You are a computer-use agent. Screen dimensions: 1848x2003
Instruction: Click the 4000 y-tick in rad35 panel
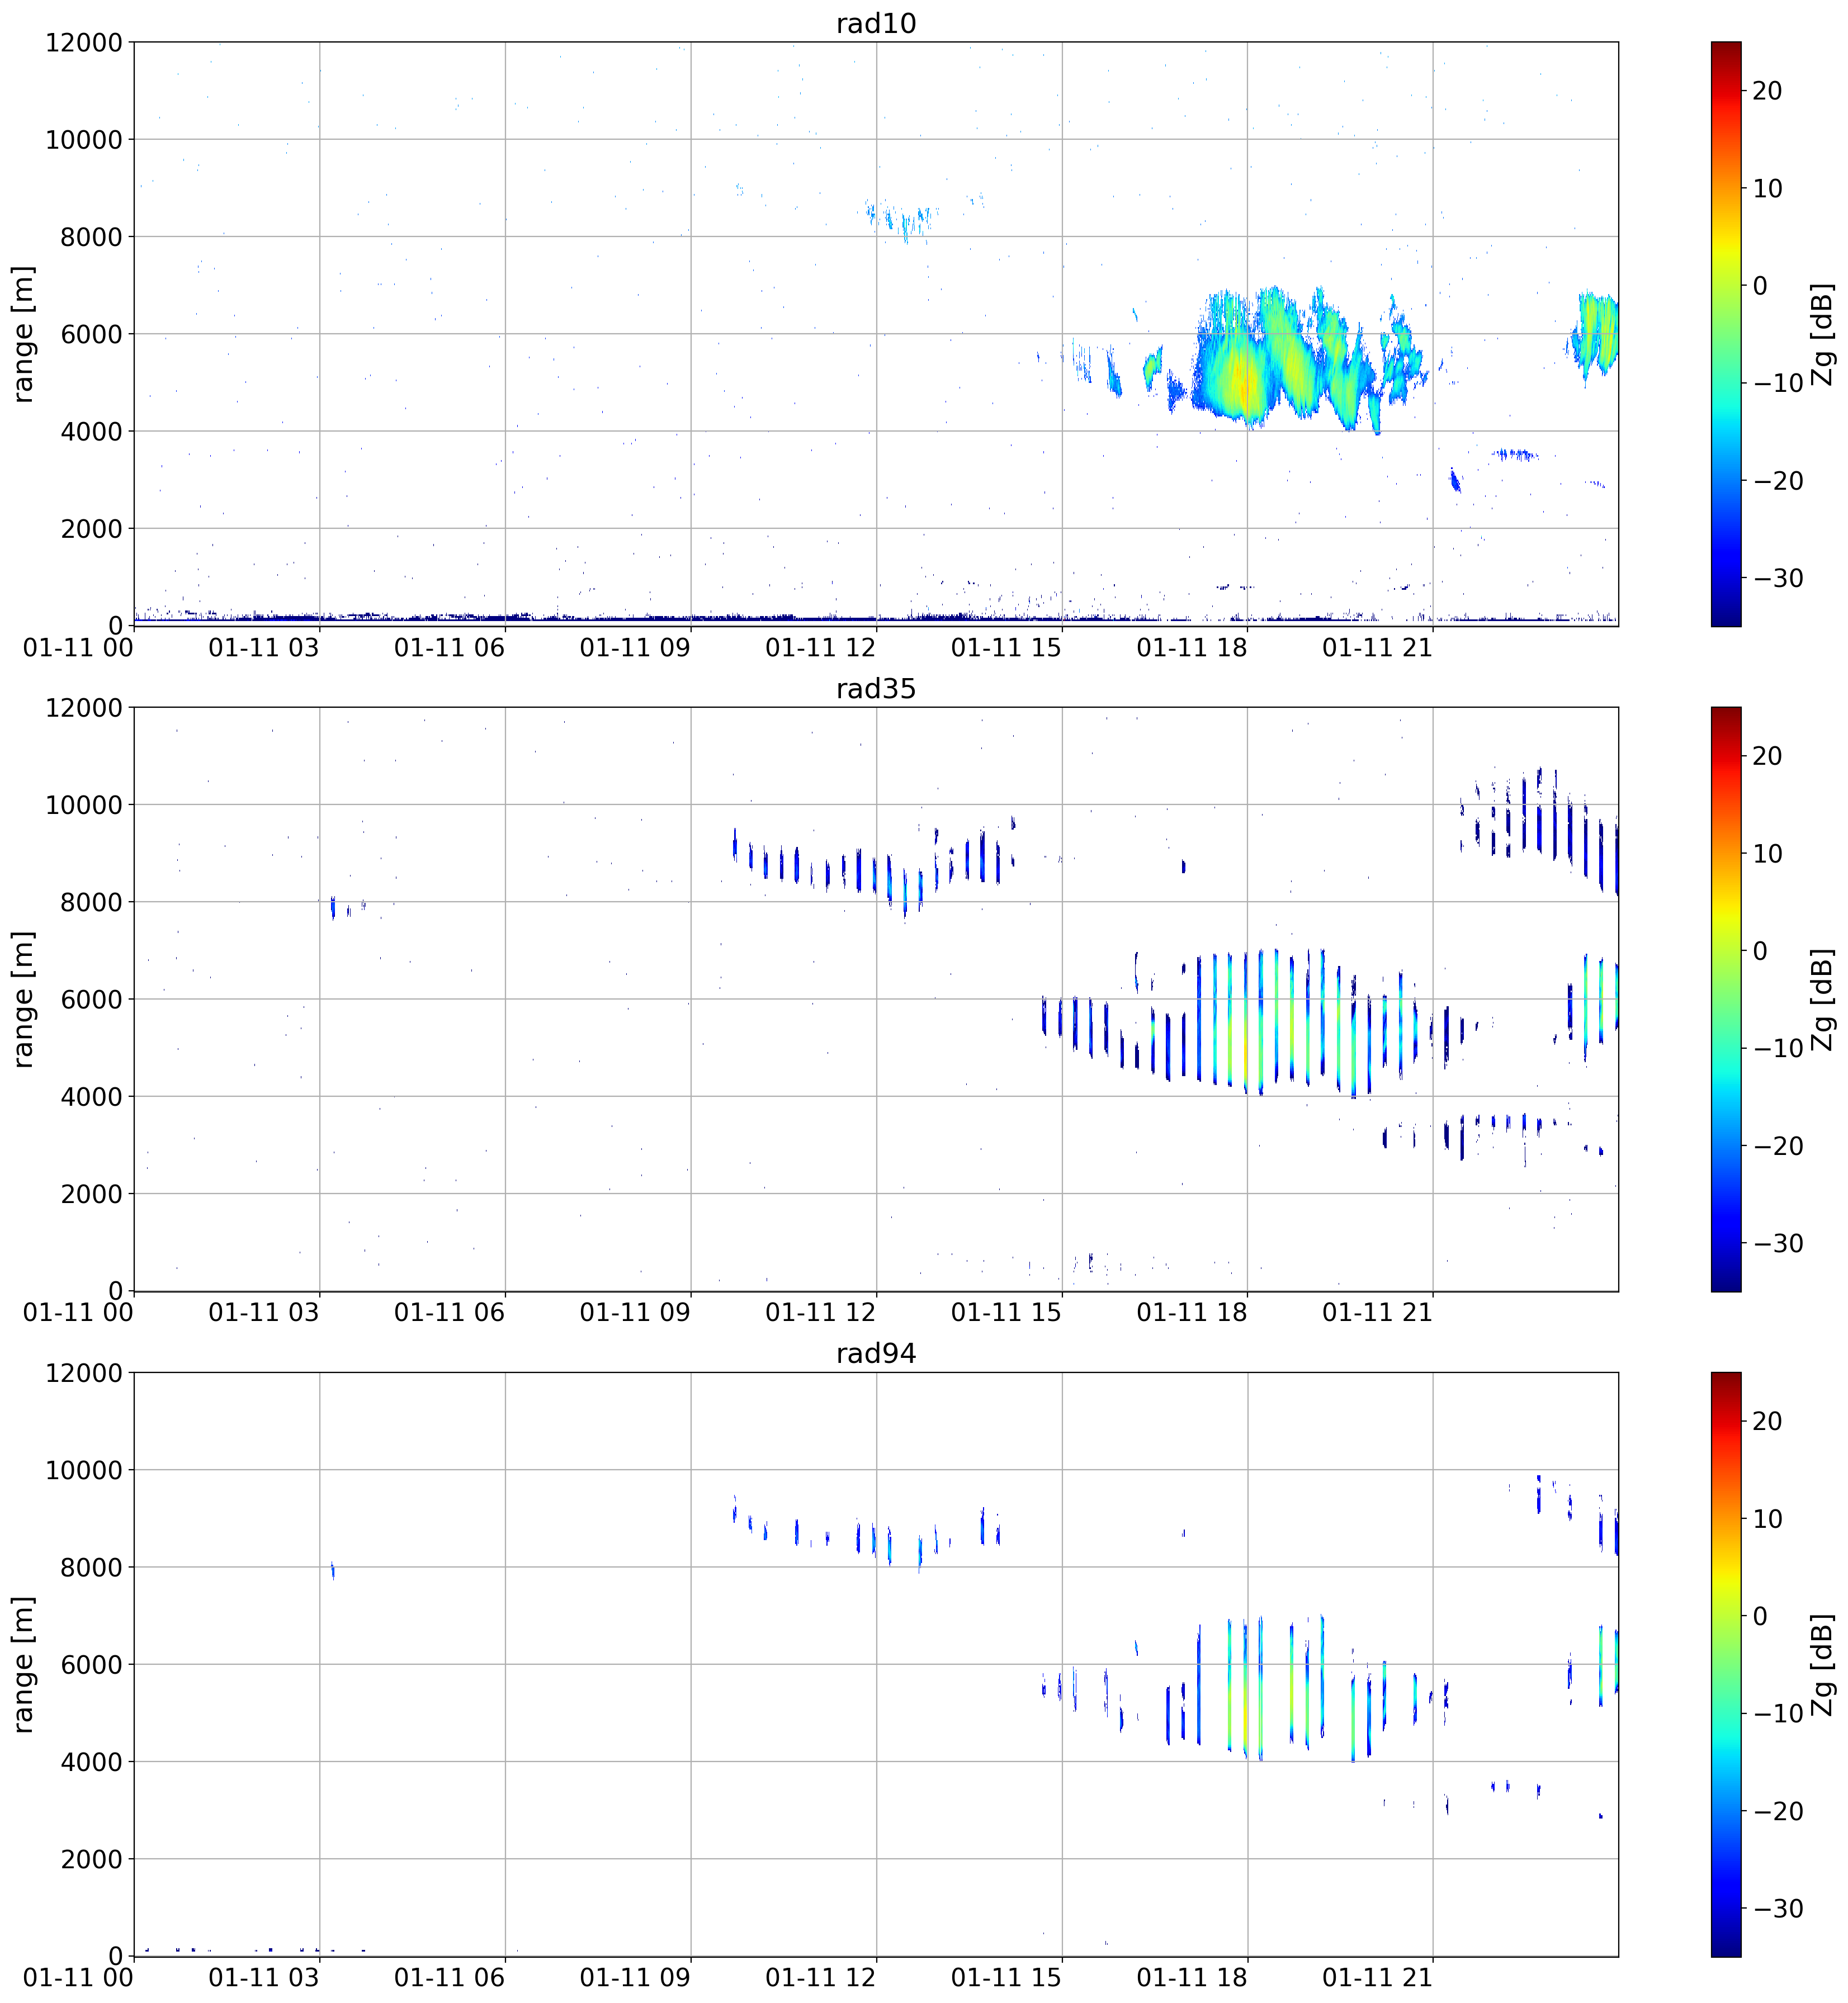(91, 1096)
